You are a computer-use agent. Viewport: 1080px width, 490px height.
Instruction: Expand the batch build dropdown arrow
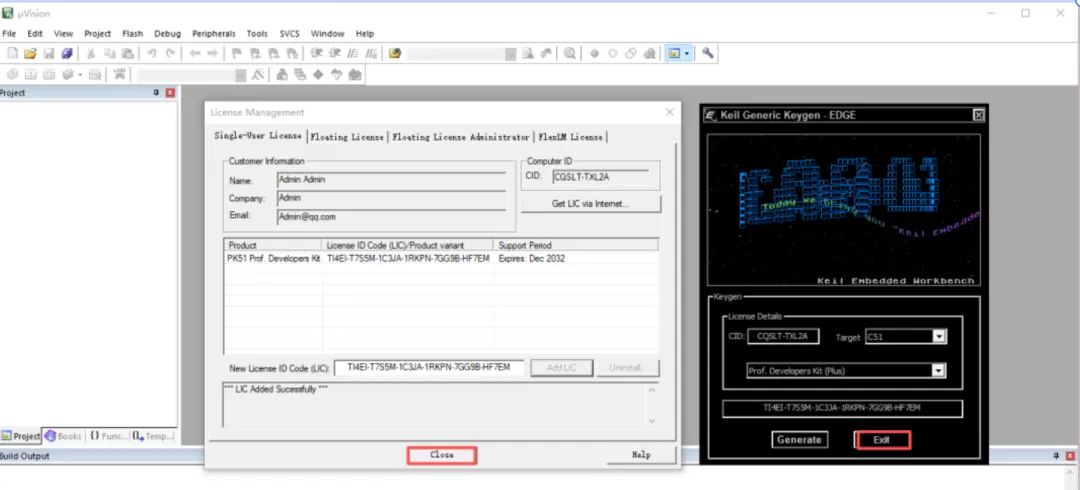pyautogui.click(x=80, y=74)
